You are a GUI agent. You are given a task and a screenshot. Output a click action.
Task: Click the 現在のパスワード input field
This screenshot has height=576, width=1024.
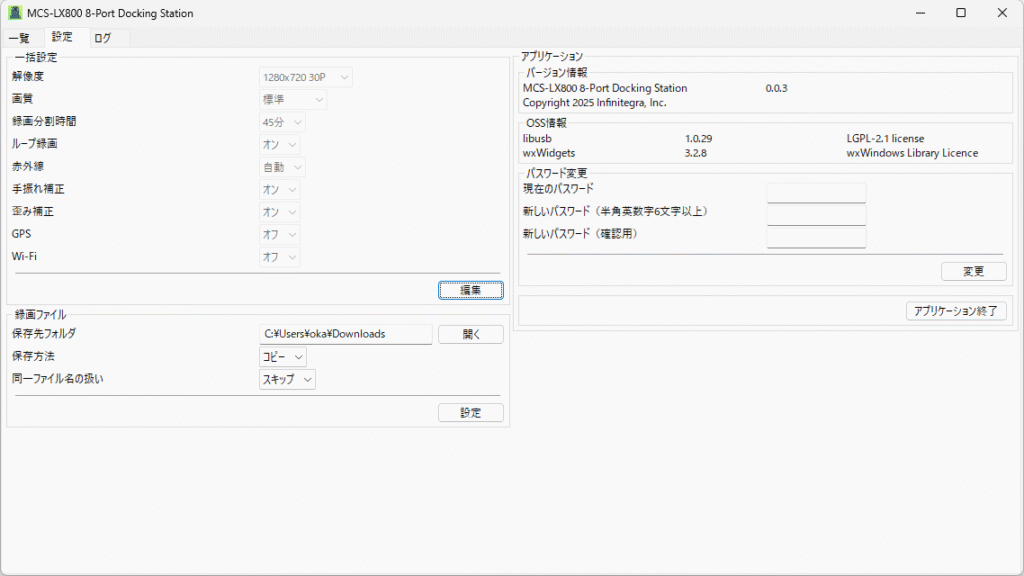point(815,193)
